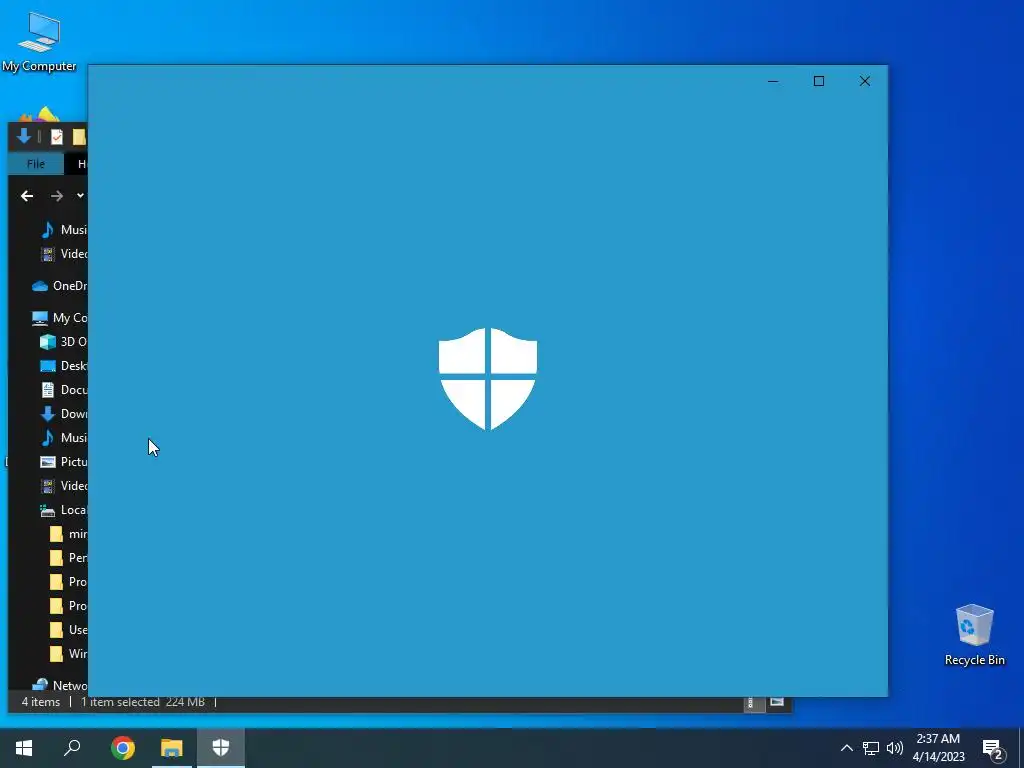Viewport: 1024px width, 768px height.
Task: Switch Explorer to large icons view
Action: tap(776, 702)
